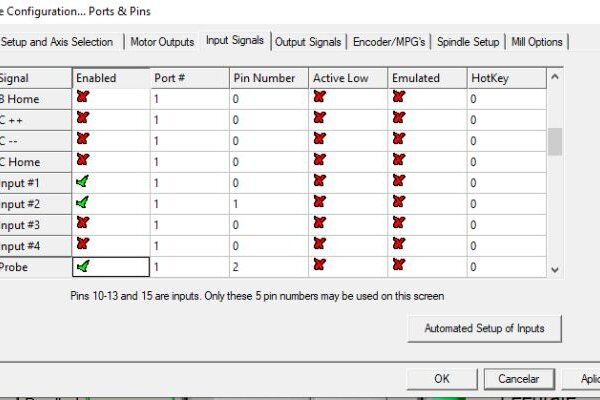
Task: Enable the C ++ limit signal
Action: click(x=83, y=119)
